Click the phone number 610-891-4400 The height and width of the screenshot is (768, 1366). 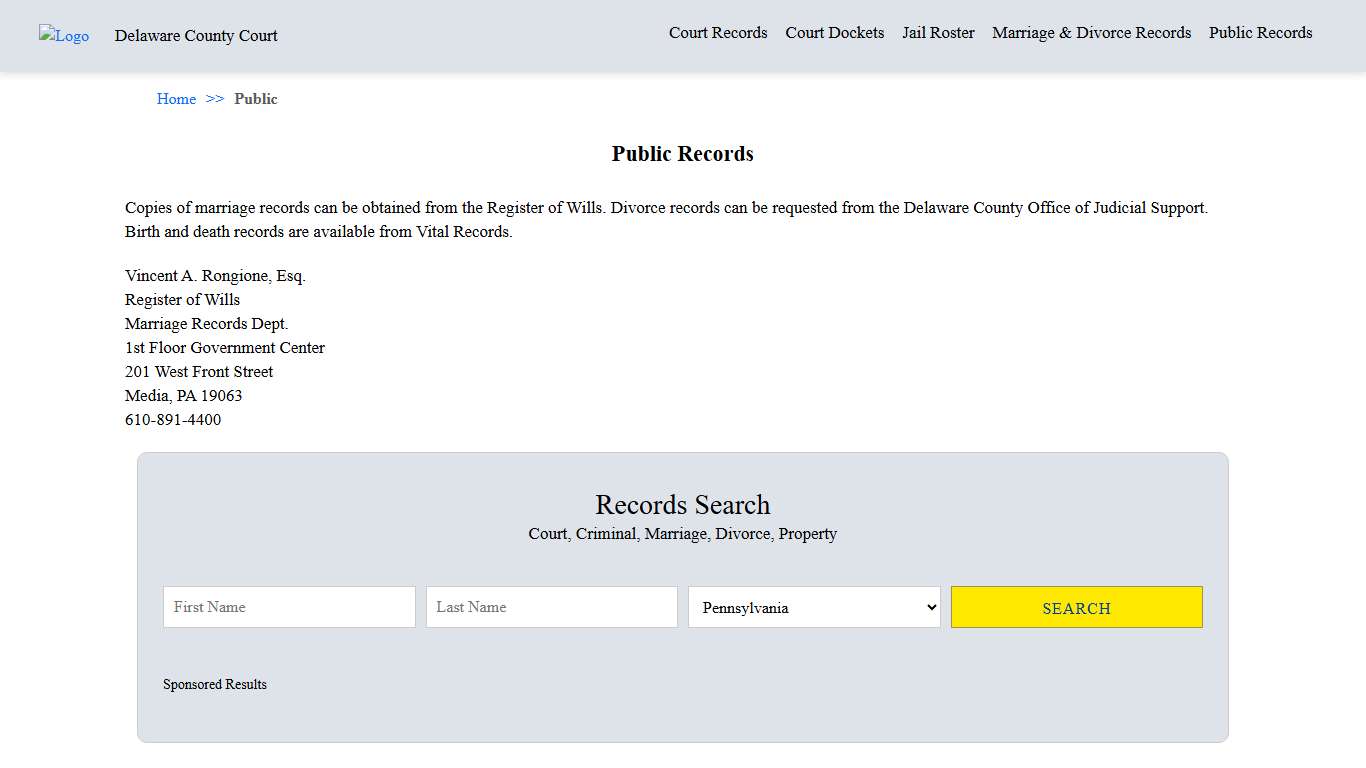tap(173, 419)
